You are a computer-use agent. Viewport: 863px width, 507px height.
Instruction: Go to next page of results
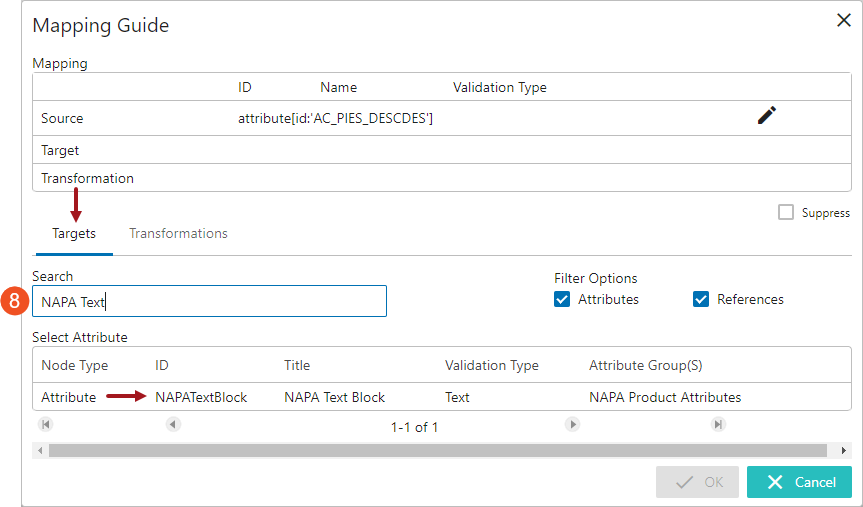[x=573, y=425]
